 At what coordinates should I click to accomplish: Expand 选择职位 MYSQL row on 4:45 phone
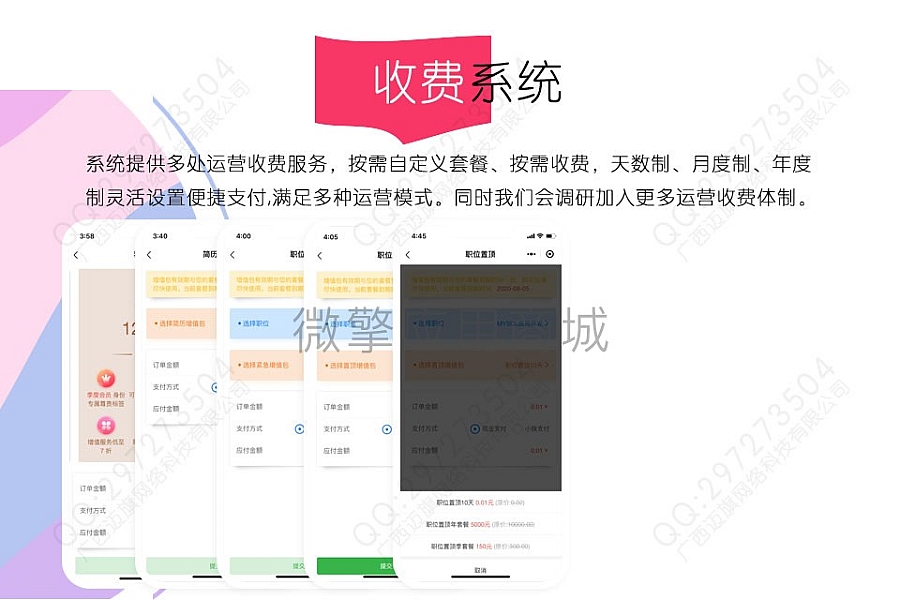coord(480,323)
